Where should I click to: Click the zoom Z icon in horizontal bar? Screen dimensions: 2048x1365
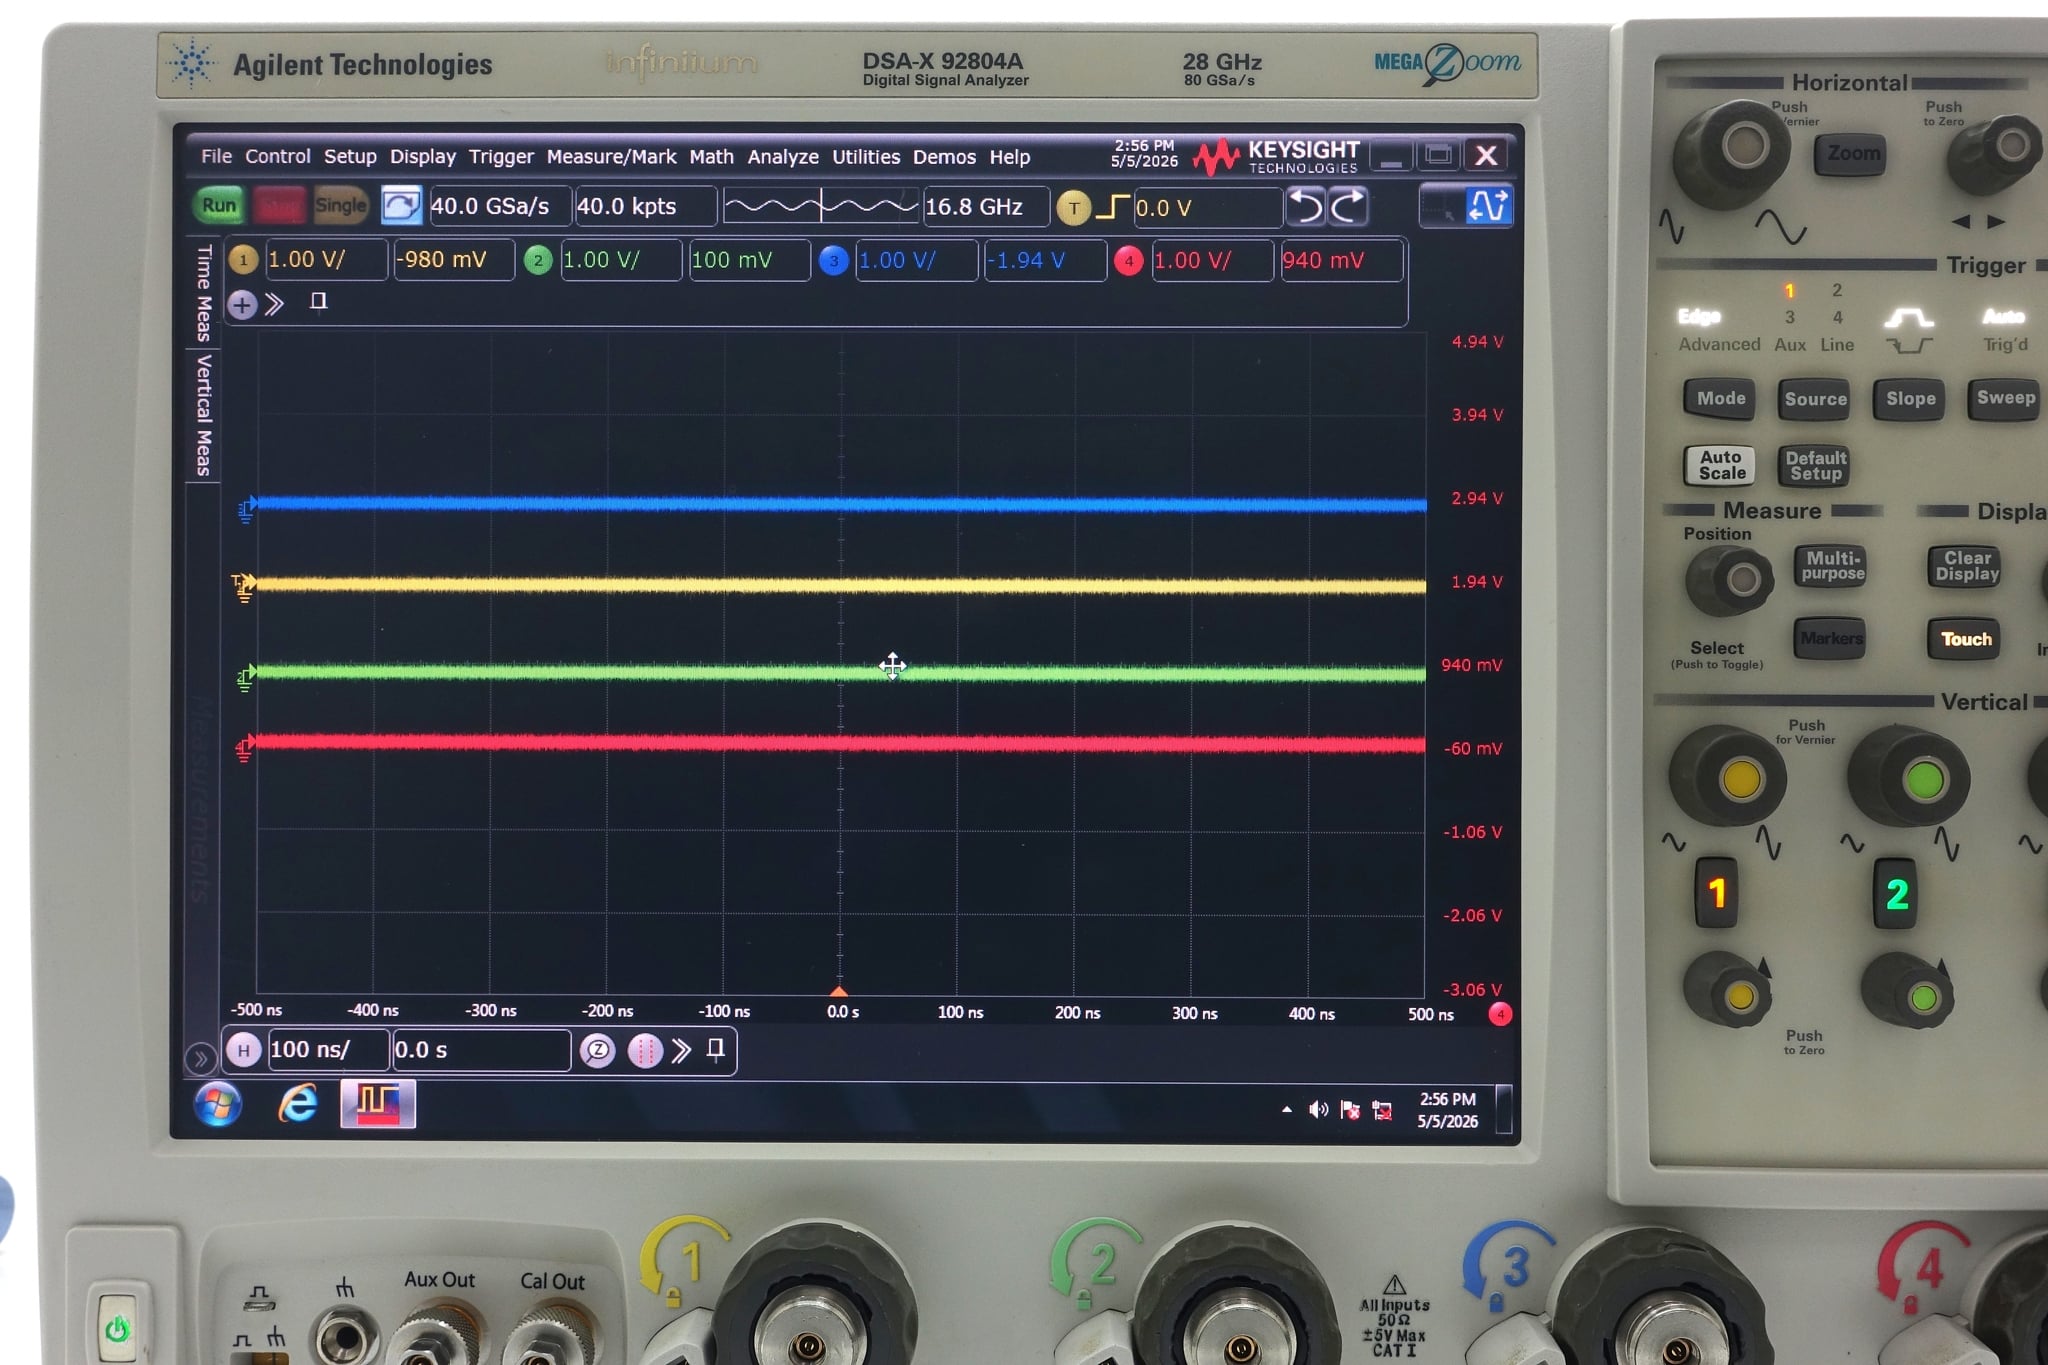[x=598, y=1050]
